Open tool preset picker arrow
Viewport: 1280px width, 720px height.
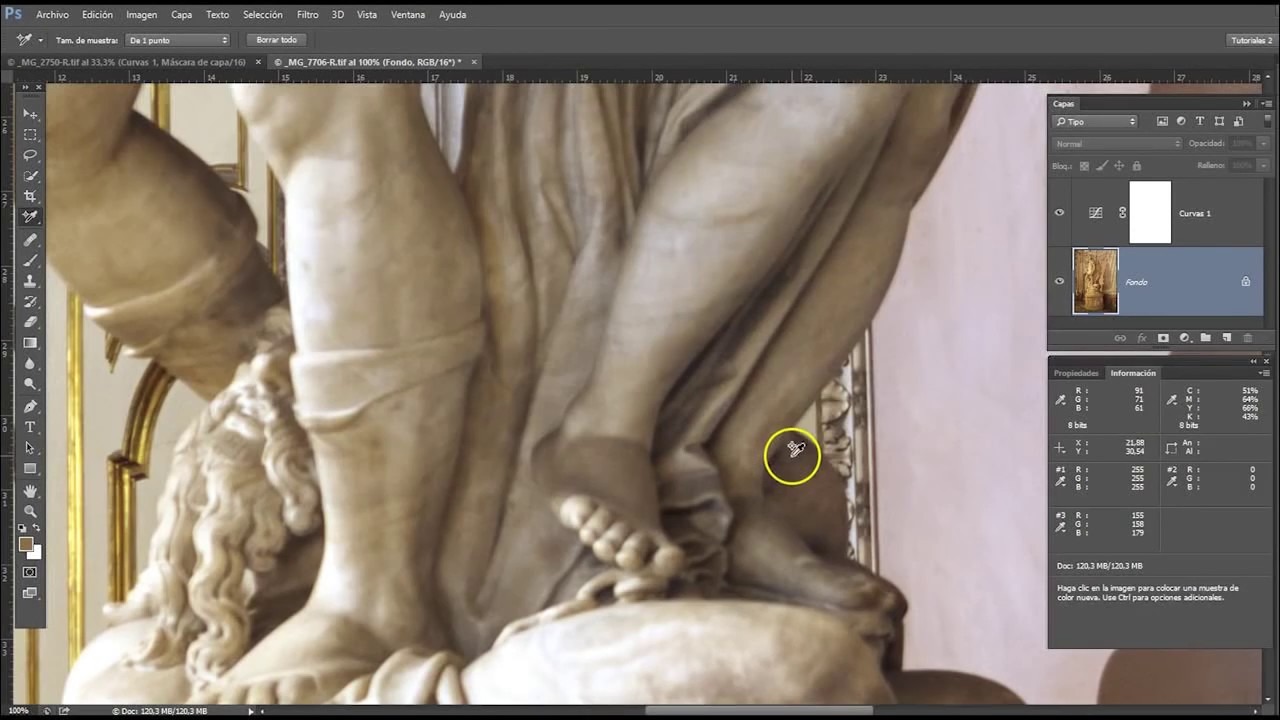[40, 40]
